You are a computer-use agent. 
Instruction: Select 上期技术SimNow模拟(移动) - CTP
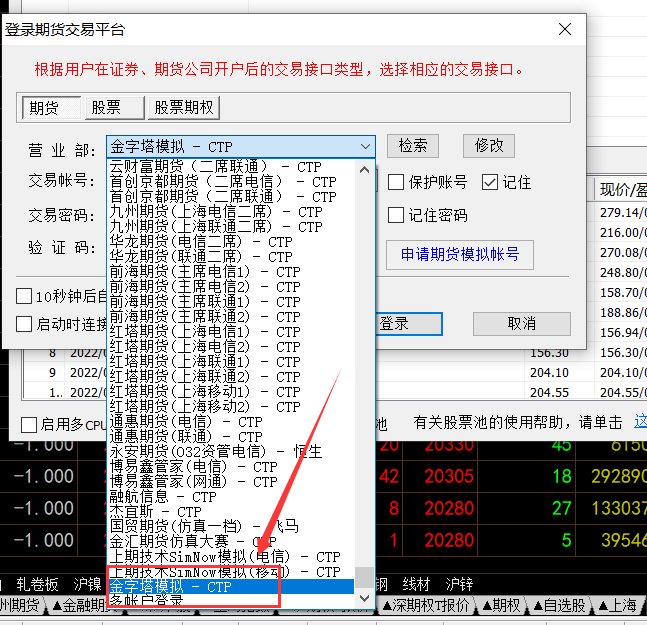[x=230, y=572]
